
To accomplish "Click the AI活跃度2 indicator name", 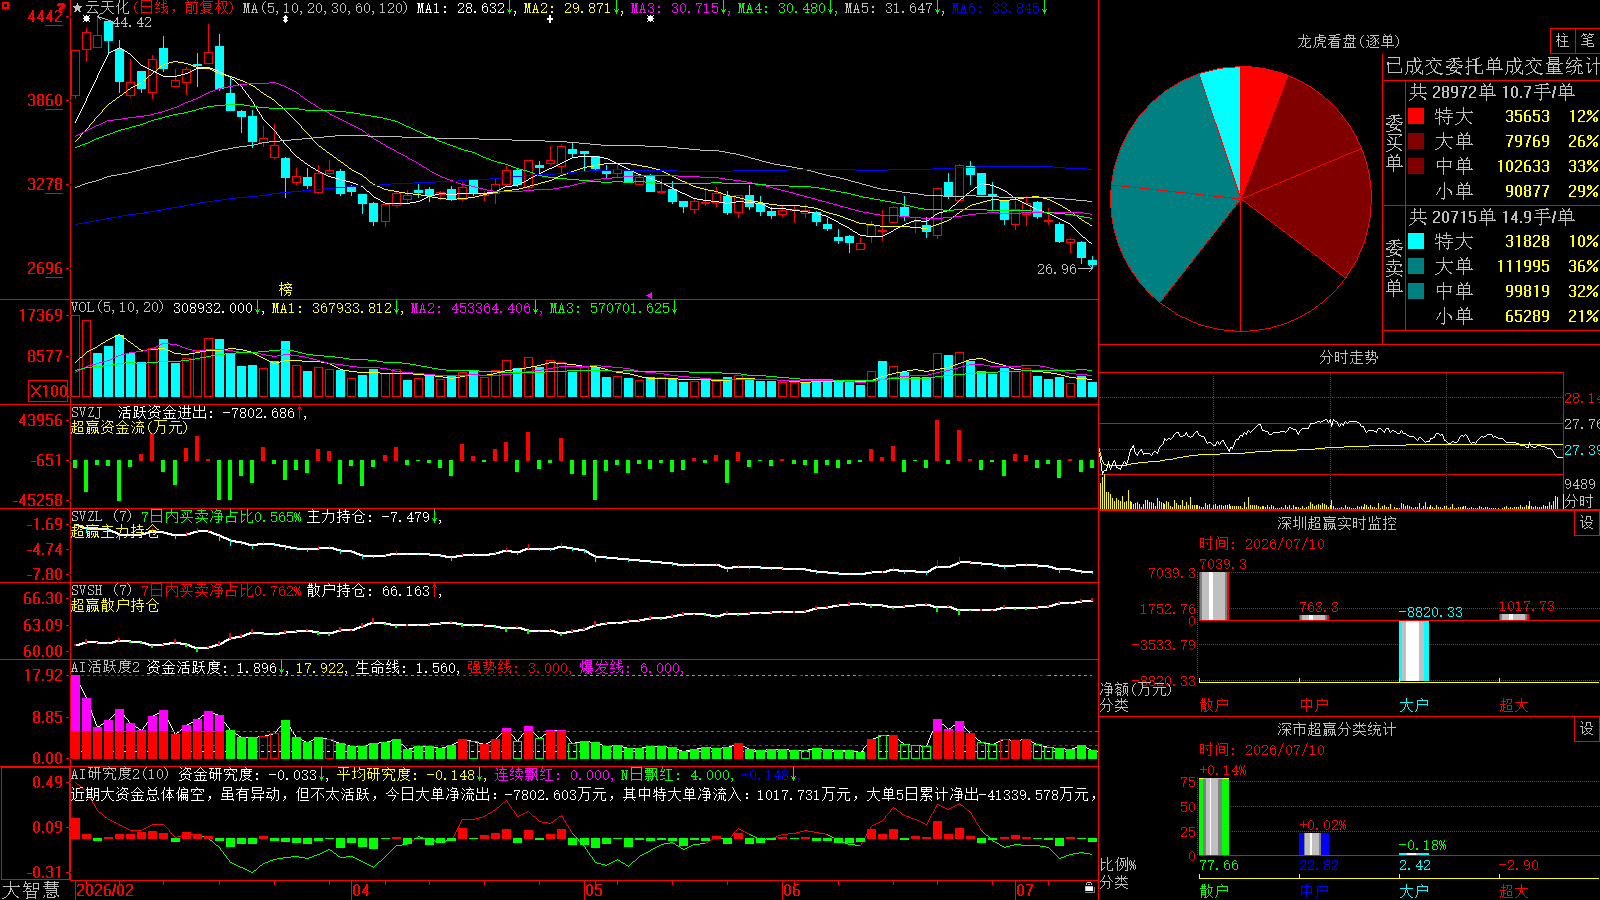I will [105, 667].
